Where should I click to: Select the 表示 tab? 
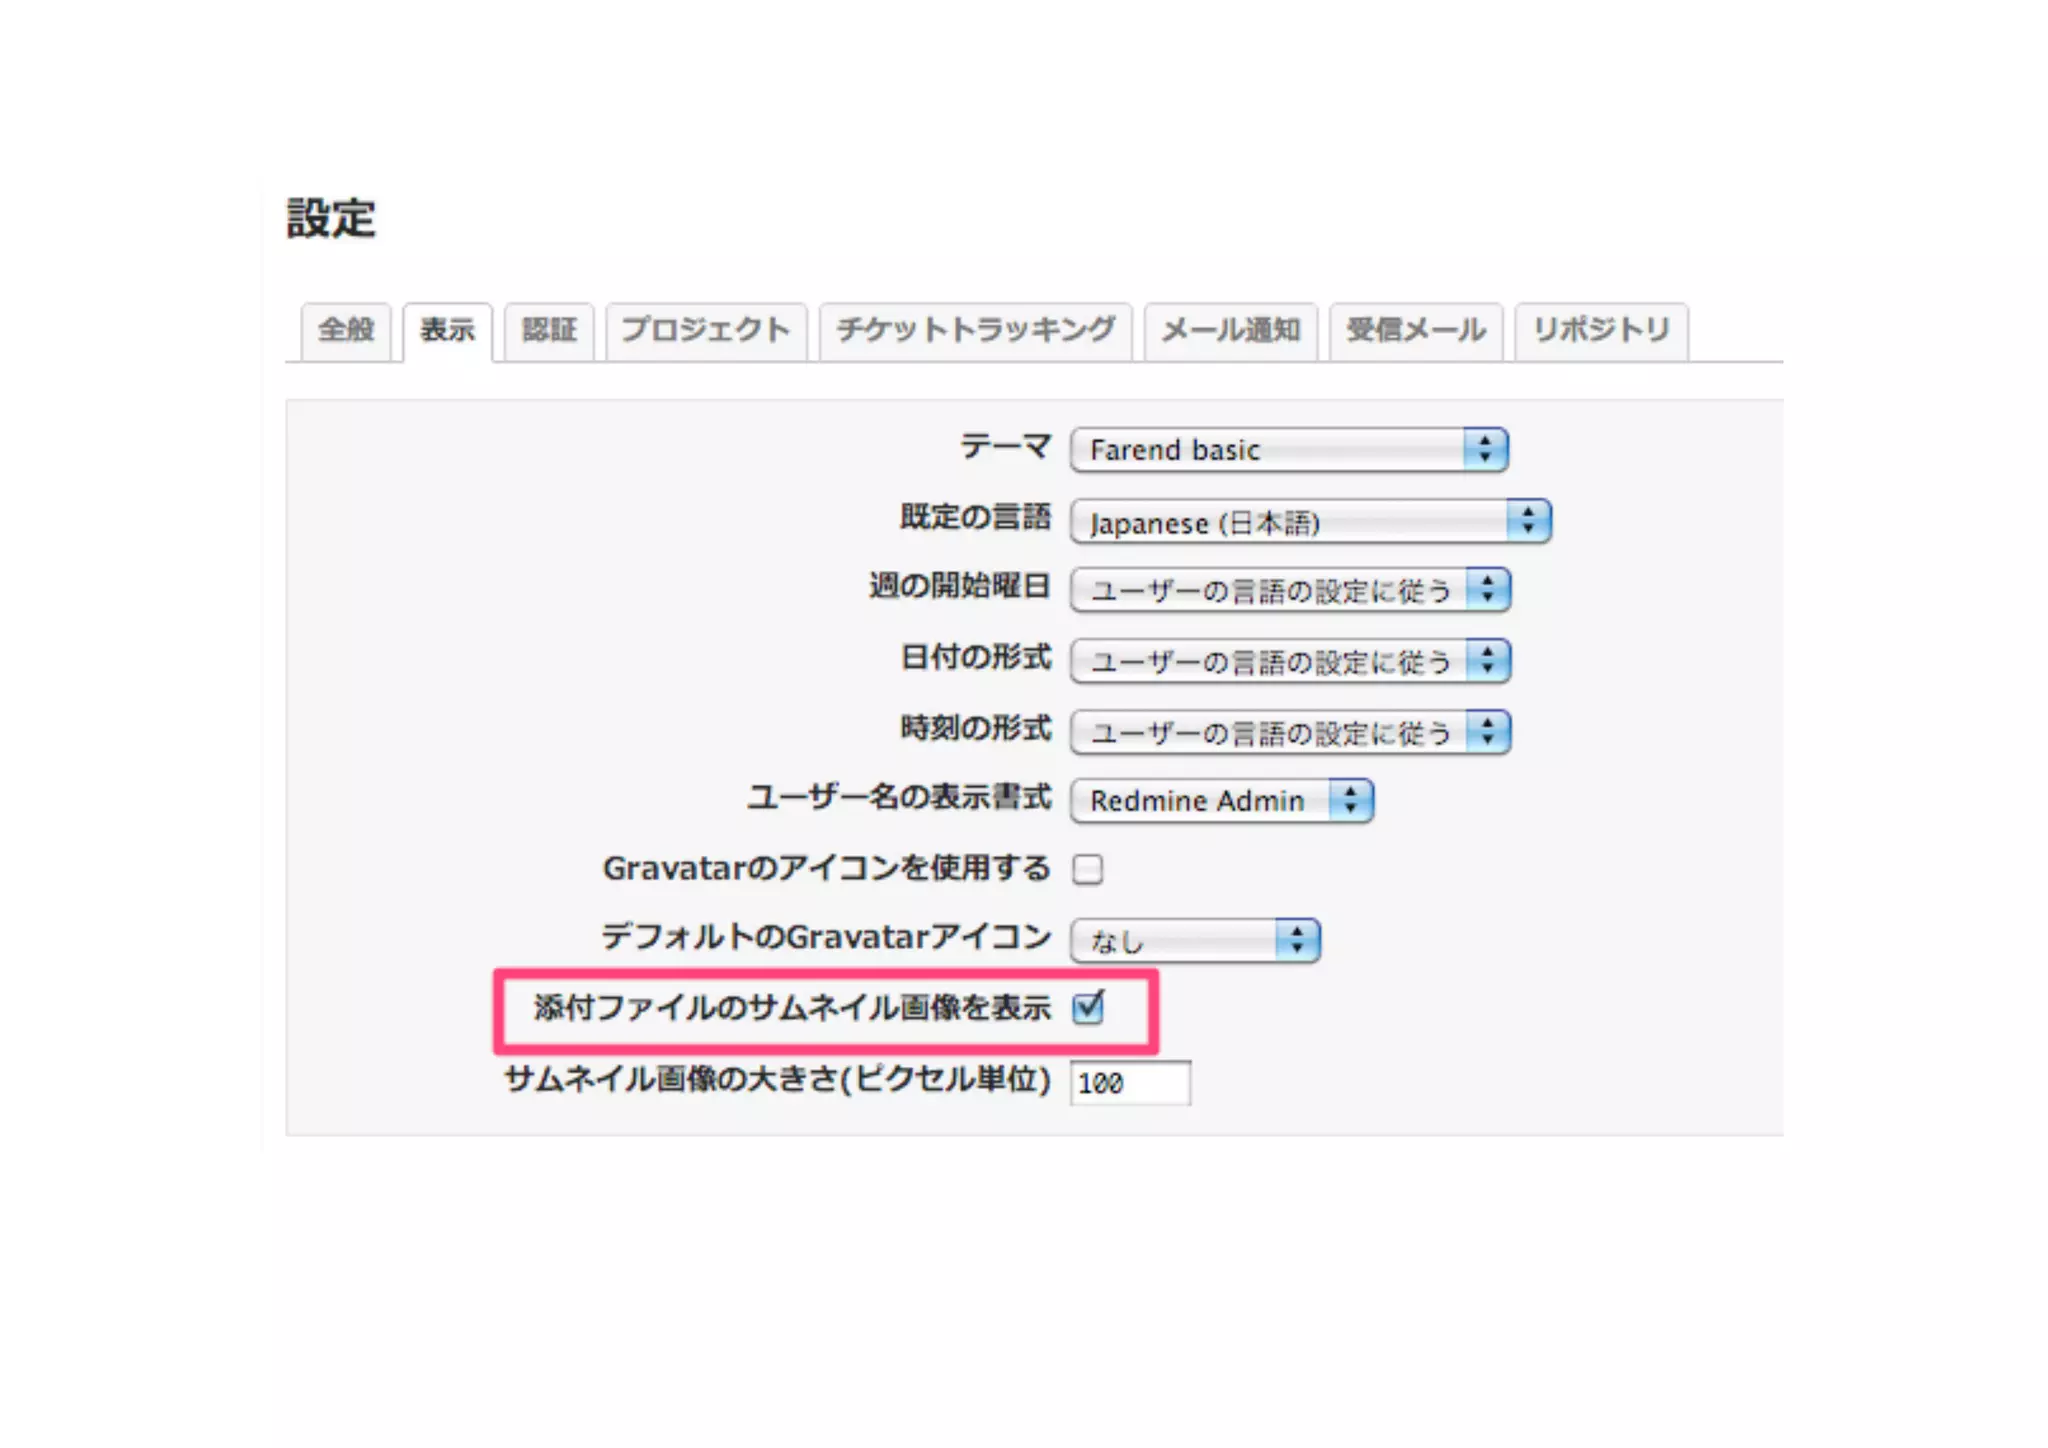[x=447, y=330]
